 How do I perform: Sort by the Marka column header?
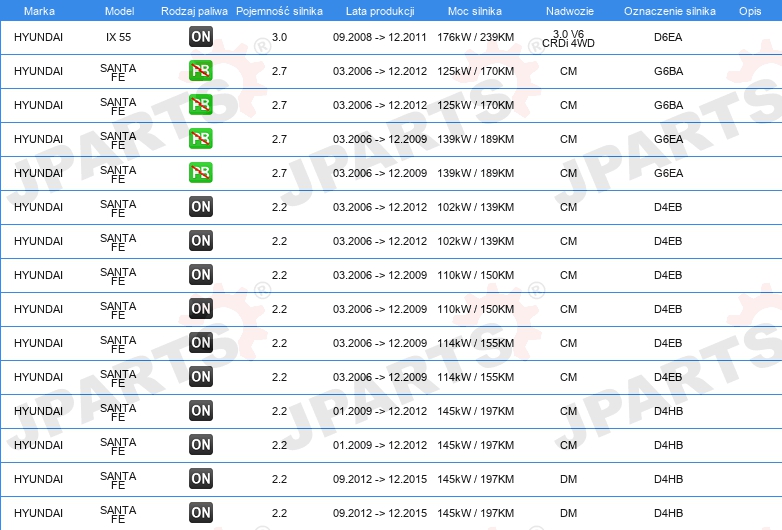(x=39, y=11)
